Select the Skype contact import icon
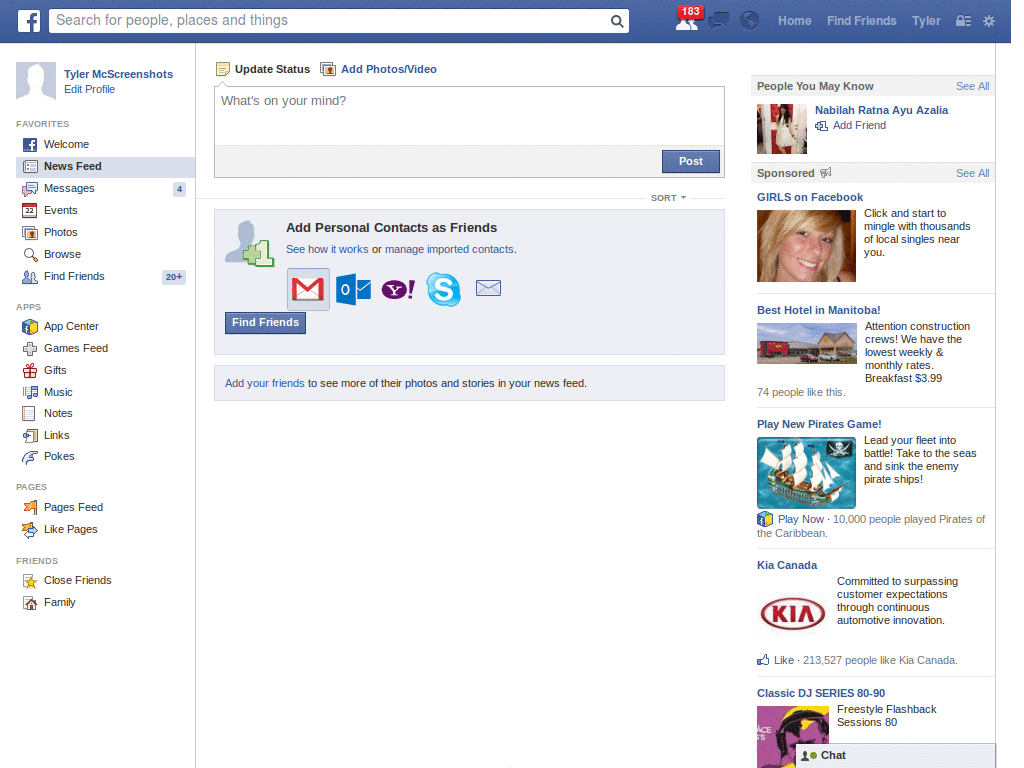This screenshot has height=768, width=1024. pyautogui.click(x=443, y=289)
